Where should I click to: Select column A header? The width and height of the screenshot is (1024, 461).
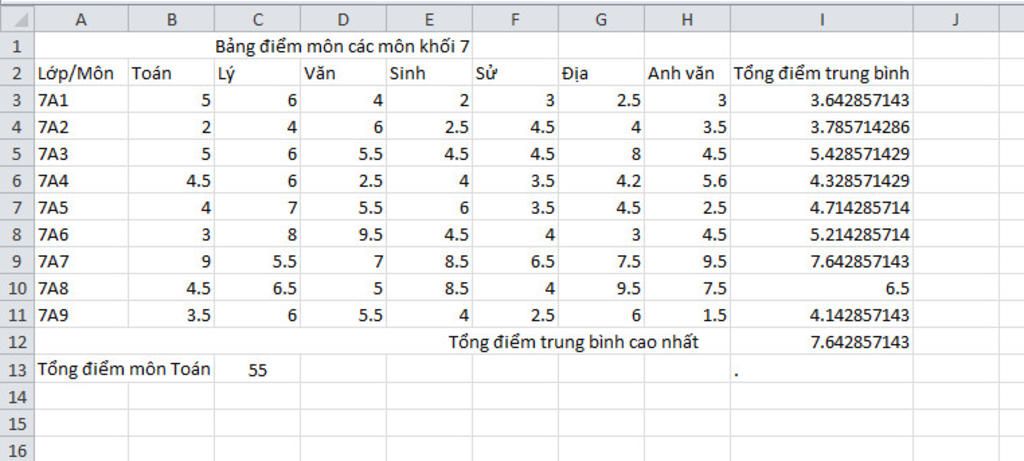pos(81,20)
